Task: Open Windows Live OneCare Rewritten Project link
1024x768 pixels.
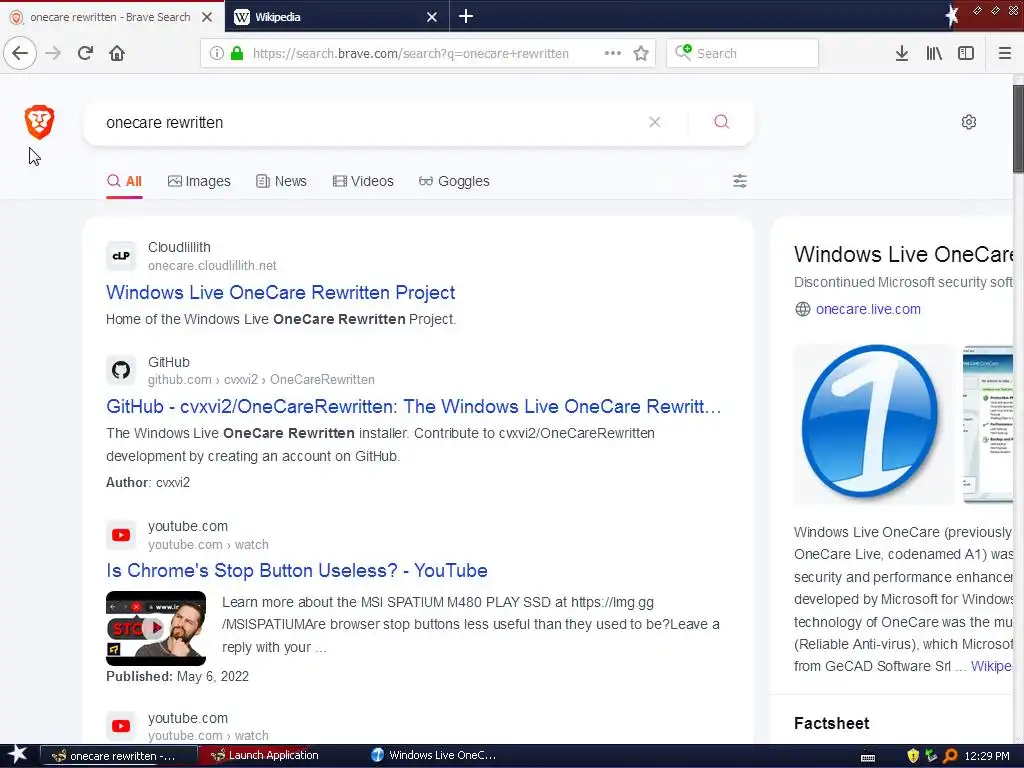Action: point(281,292)
